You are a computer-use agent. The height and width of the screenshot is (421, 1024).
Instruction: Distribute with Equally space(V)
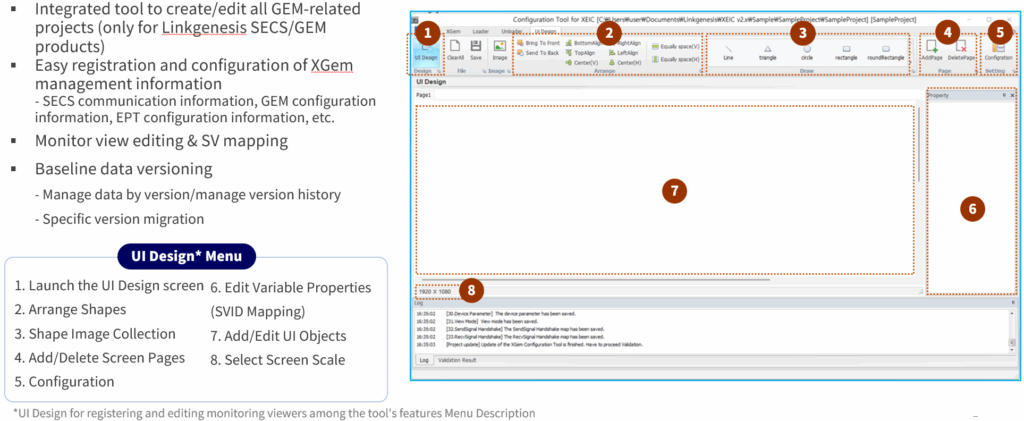675,47
